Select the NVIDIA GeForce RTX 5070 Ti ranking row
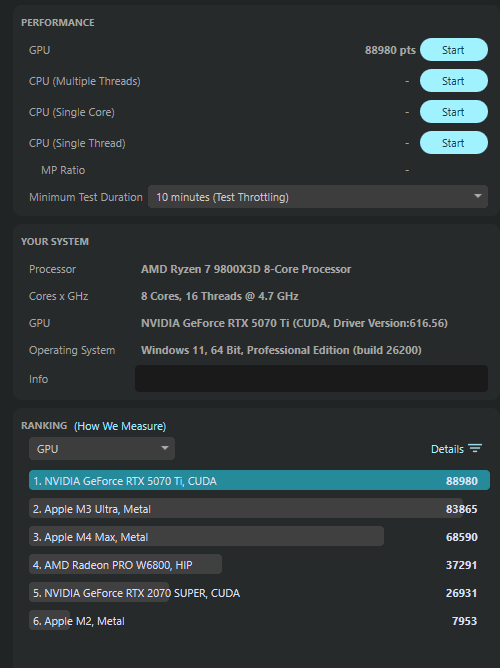 [259, 481]
